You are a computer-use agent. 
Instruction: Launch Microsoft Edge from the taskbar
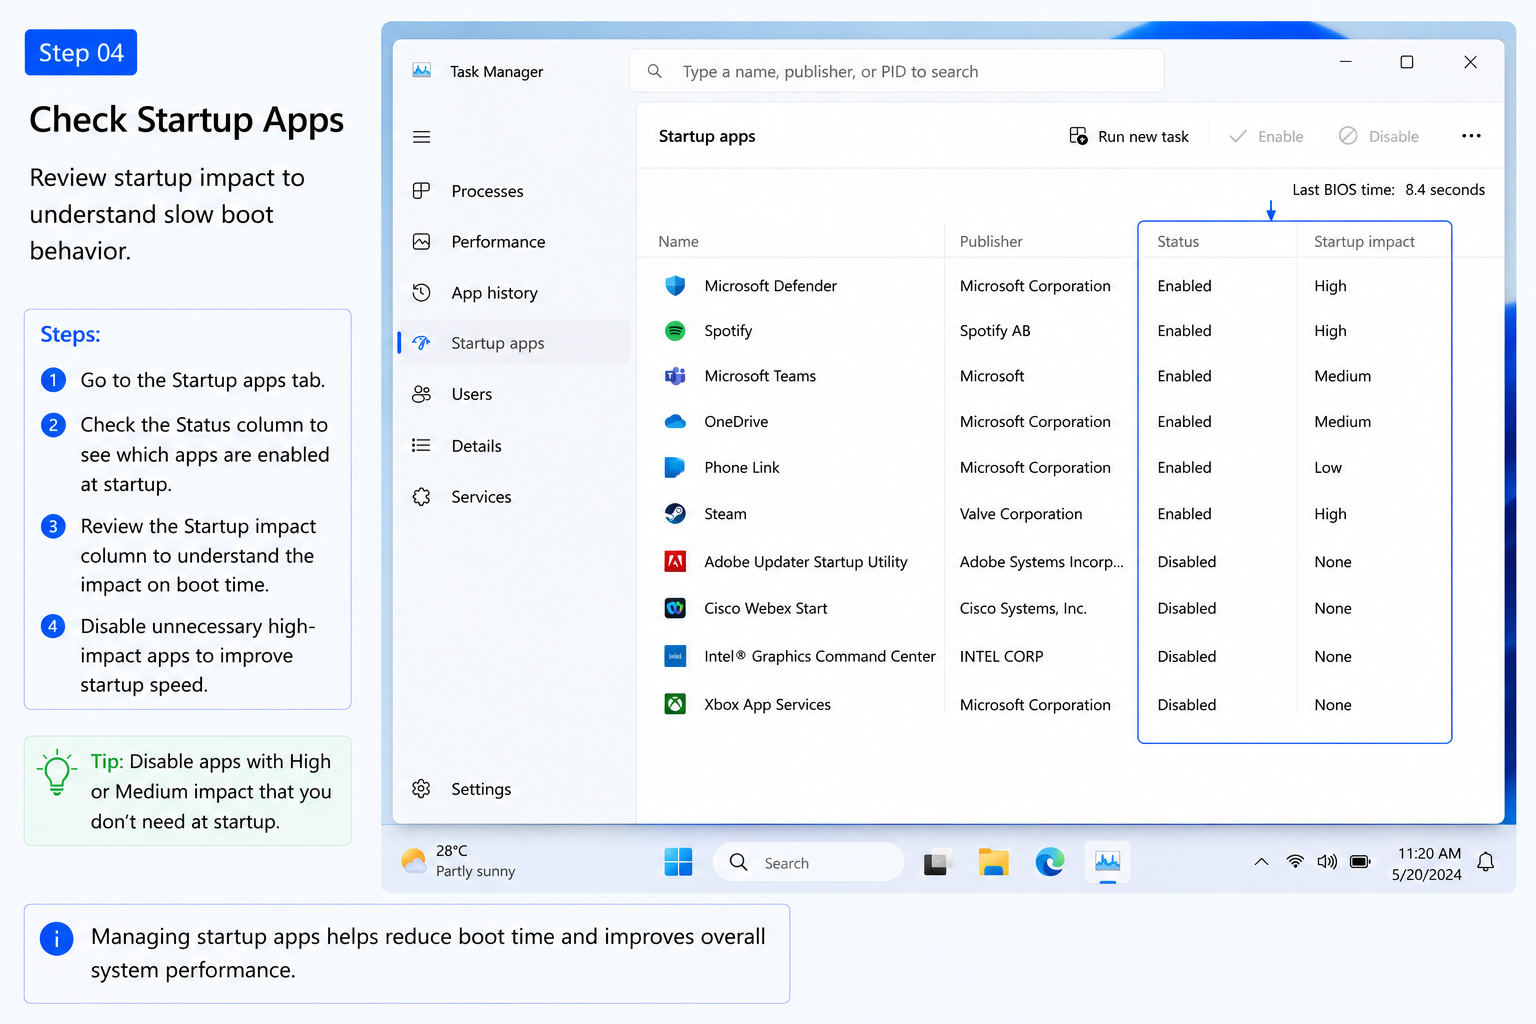point(1049,861)
